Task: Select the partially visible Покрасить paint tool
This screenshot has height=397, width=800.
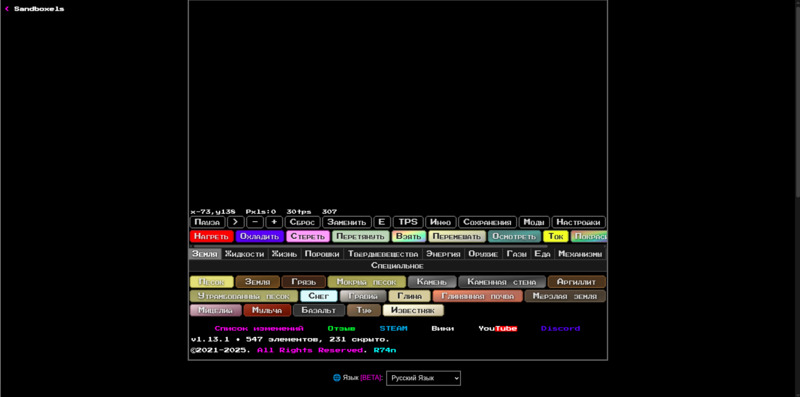Action: click(589, 237)
